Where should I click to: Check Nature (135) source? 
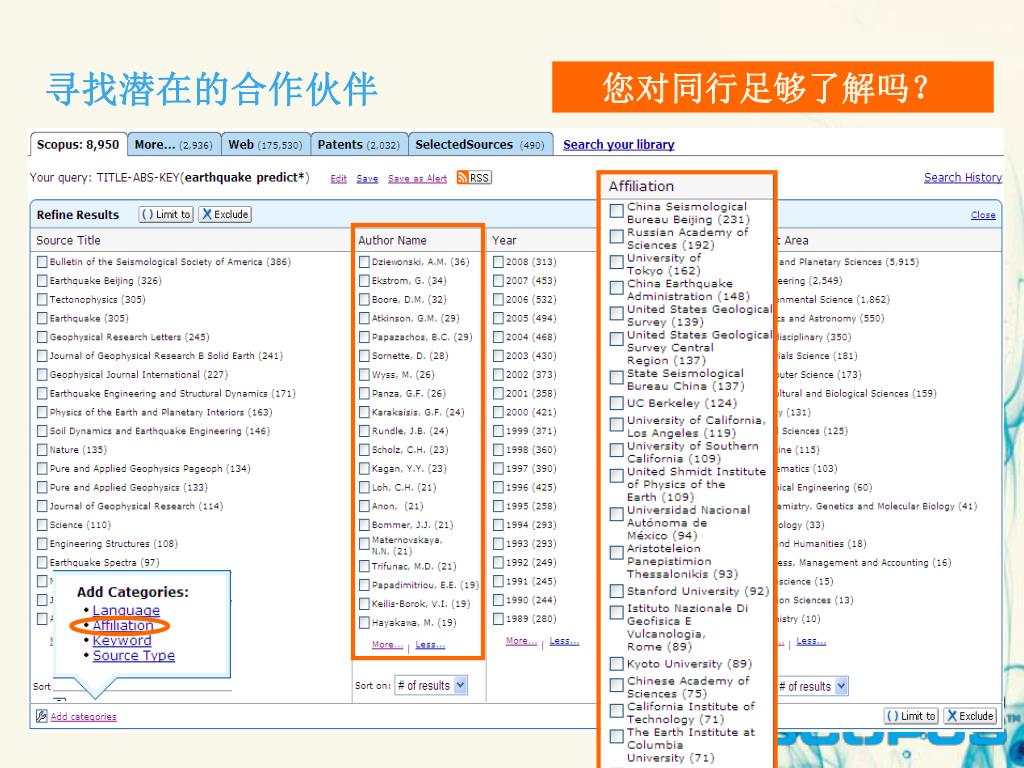point(42,450)
